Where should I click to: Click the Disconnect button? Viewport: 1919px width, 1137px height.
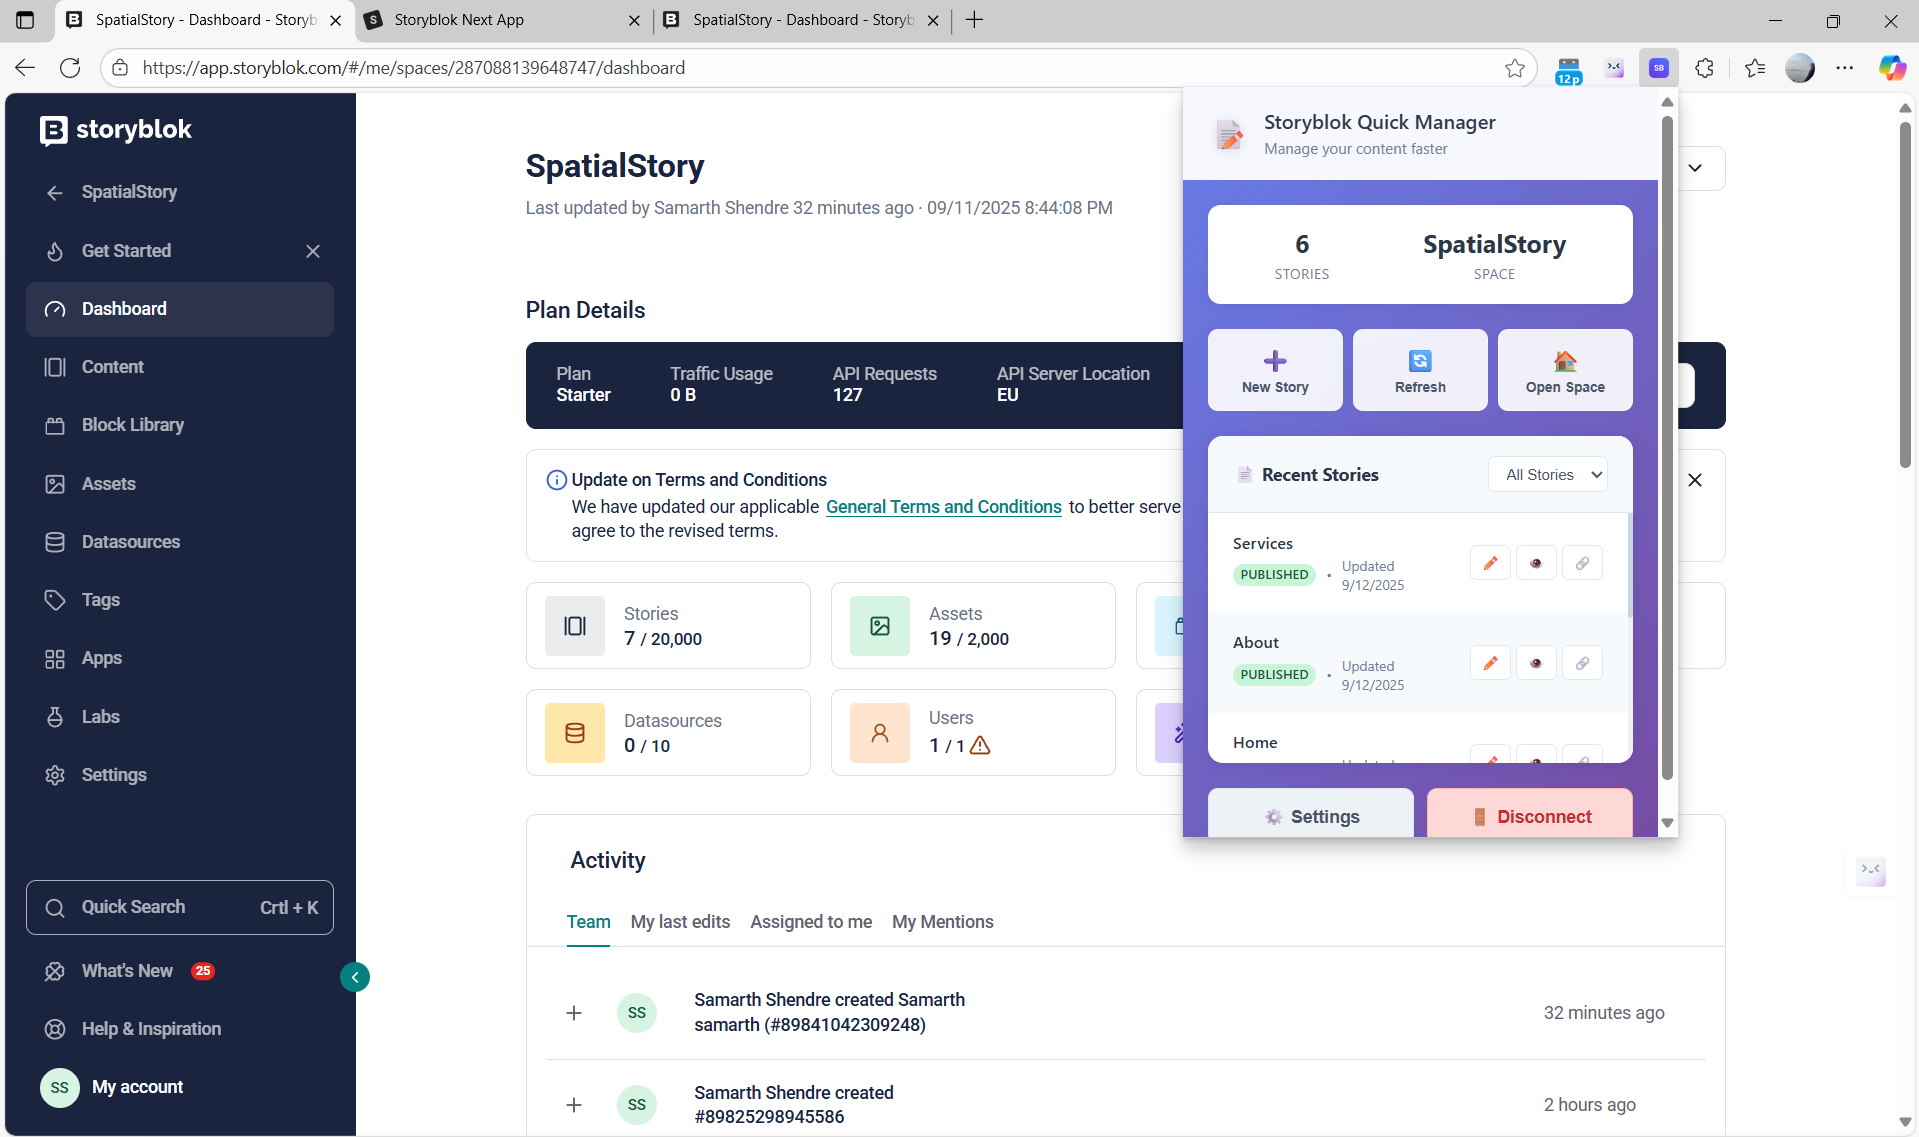(x=1530, y=813)
